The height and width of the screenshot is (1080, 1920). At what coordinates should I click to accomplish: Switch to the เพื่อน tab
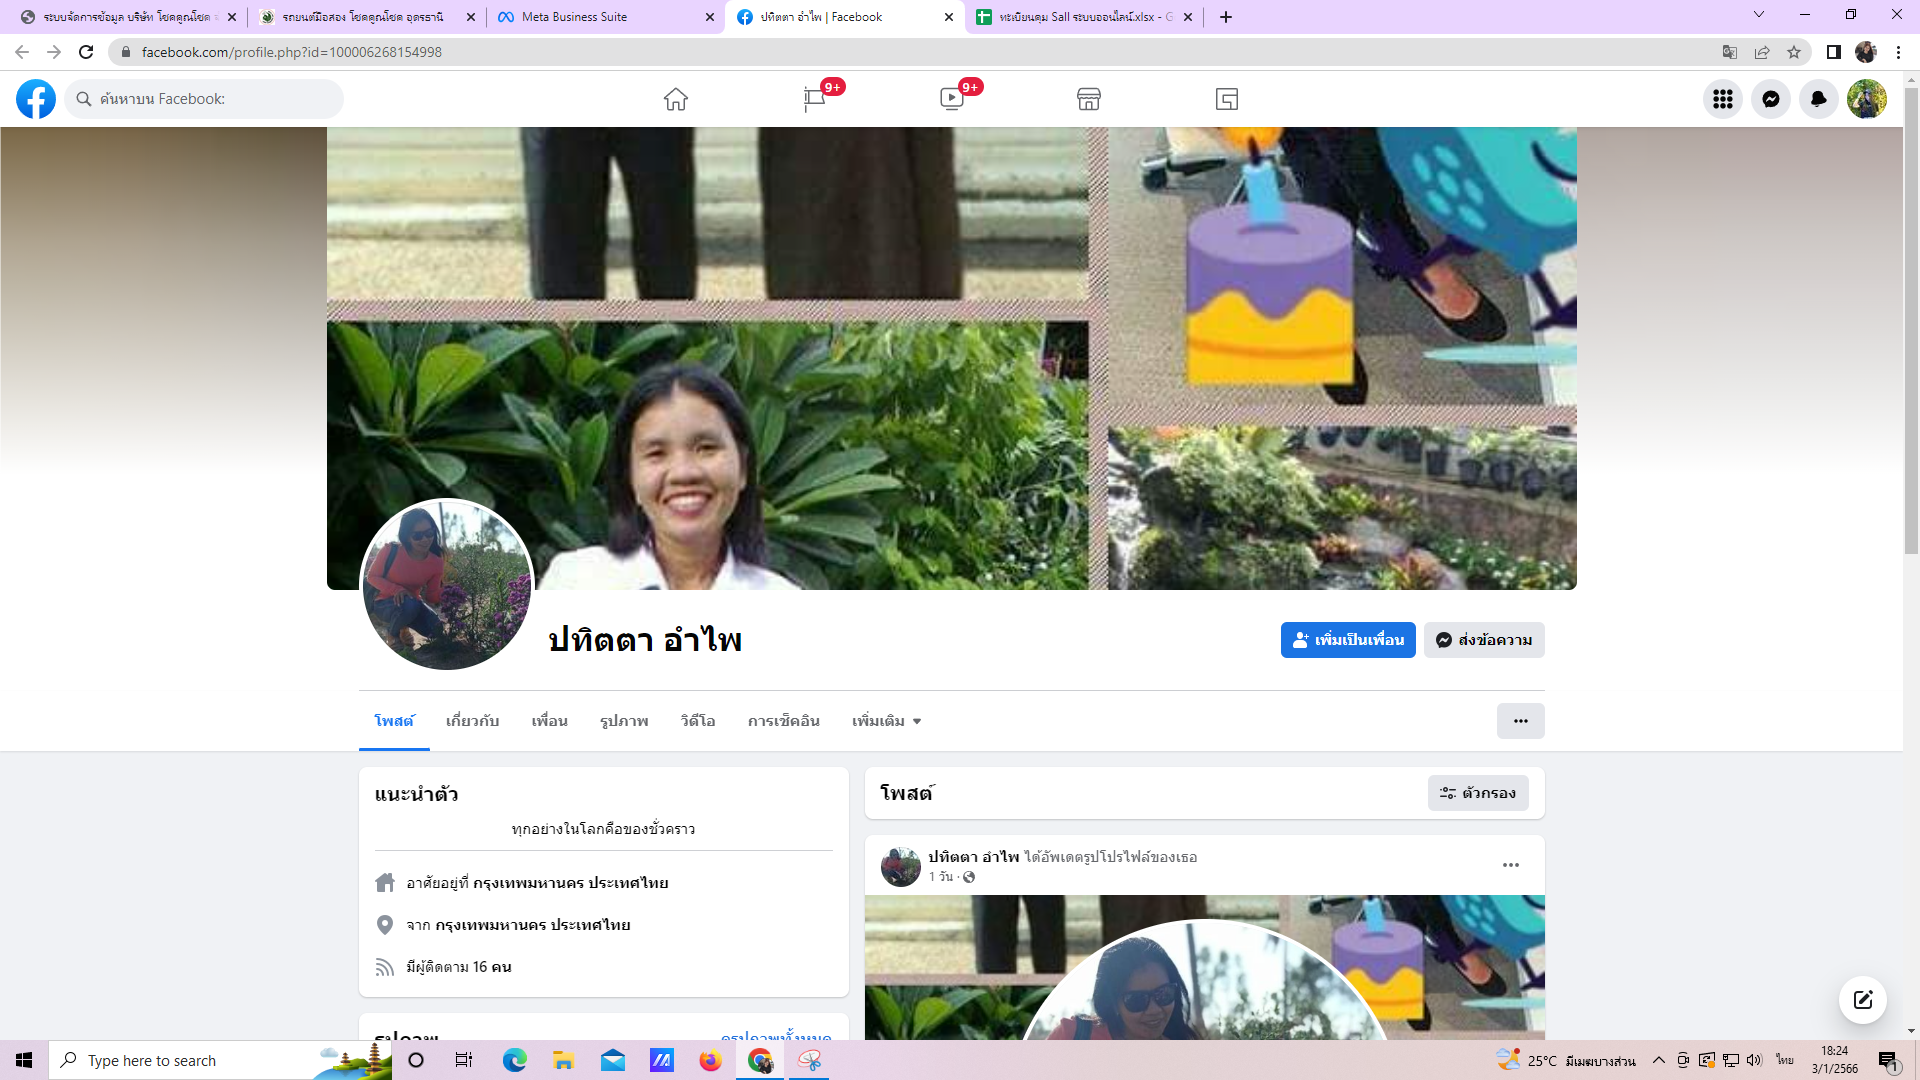pos(549,721)
